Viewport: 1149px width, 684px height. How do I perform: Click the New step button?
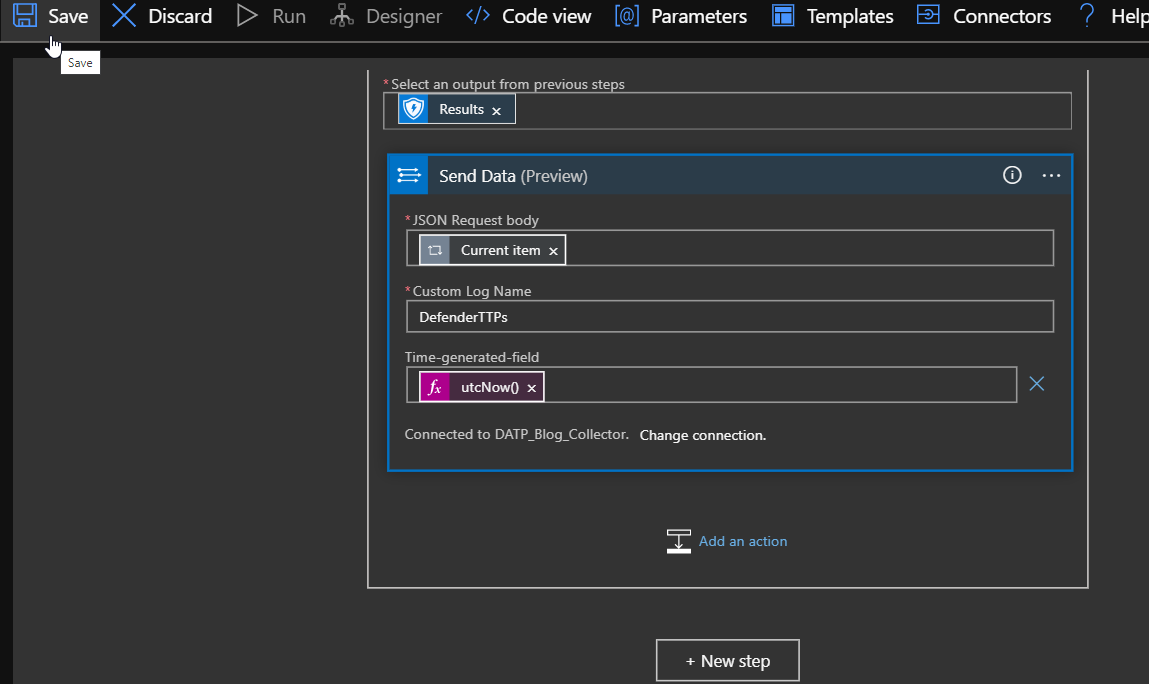coord(727,661)
